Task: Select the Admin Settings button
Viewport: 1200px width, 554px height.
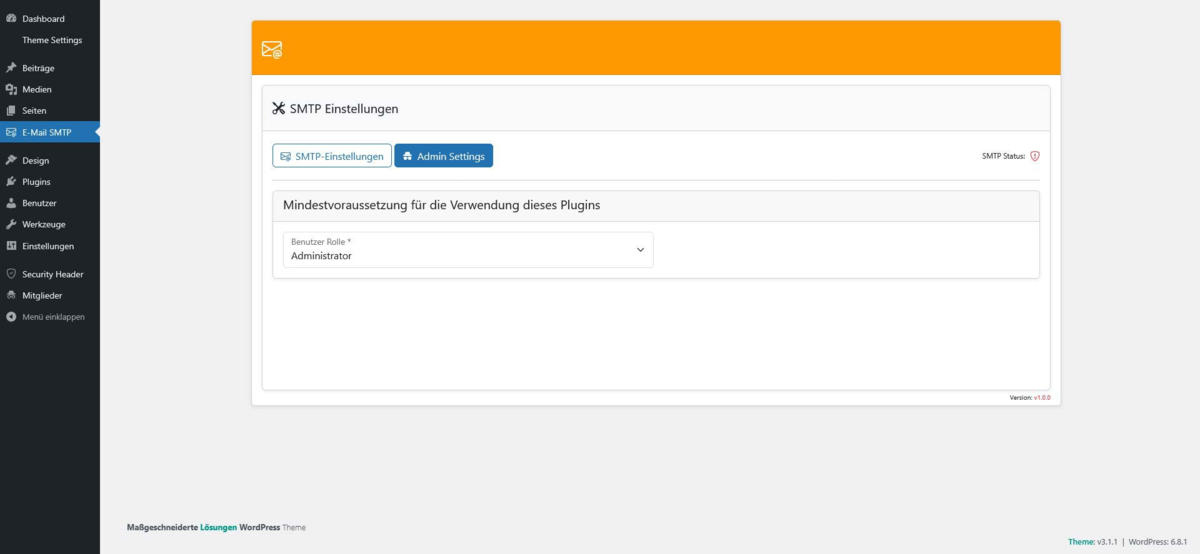Action: pyautogui.click(x=444, y=156)
